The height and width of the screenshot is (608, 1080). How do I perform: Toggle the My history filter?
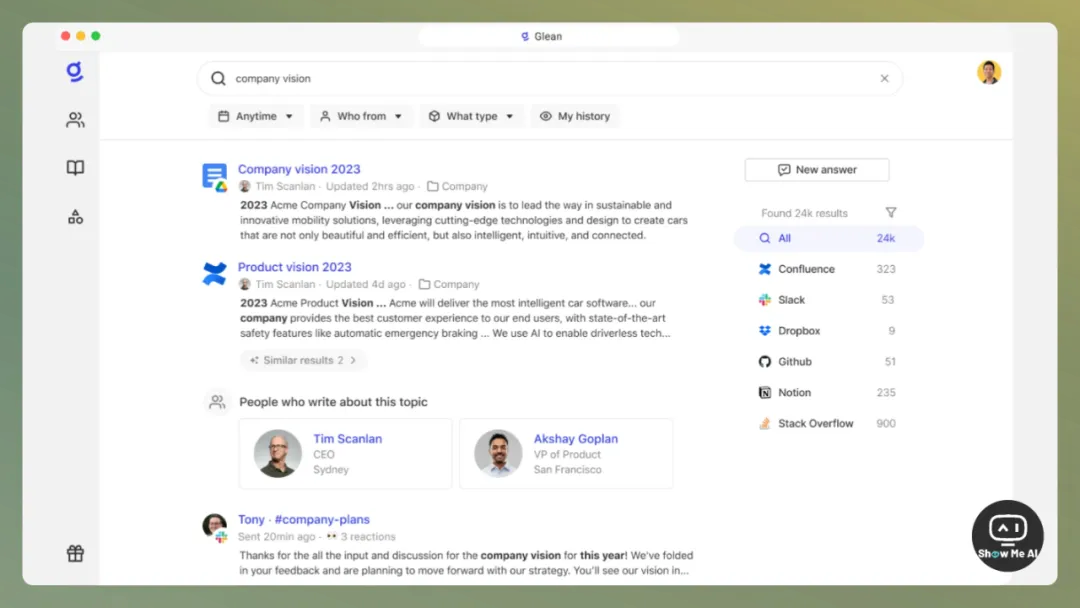575,116
